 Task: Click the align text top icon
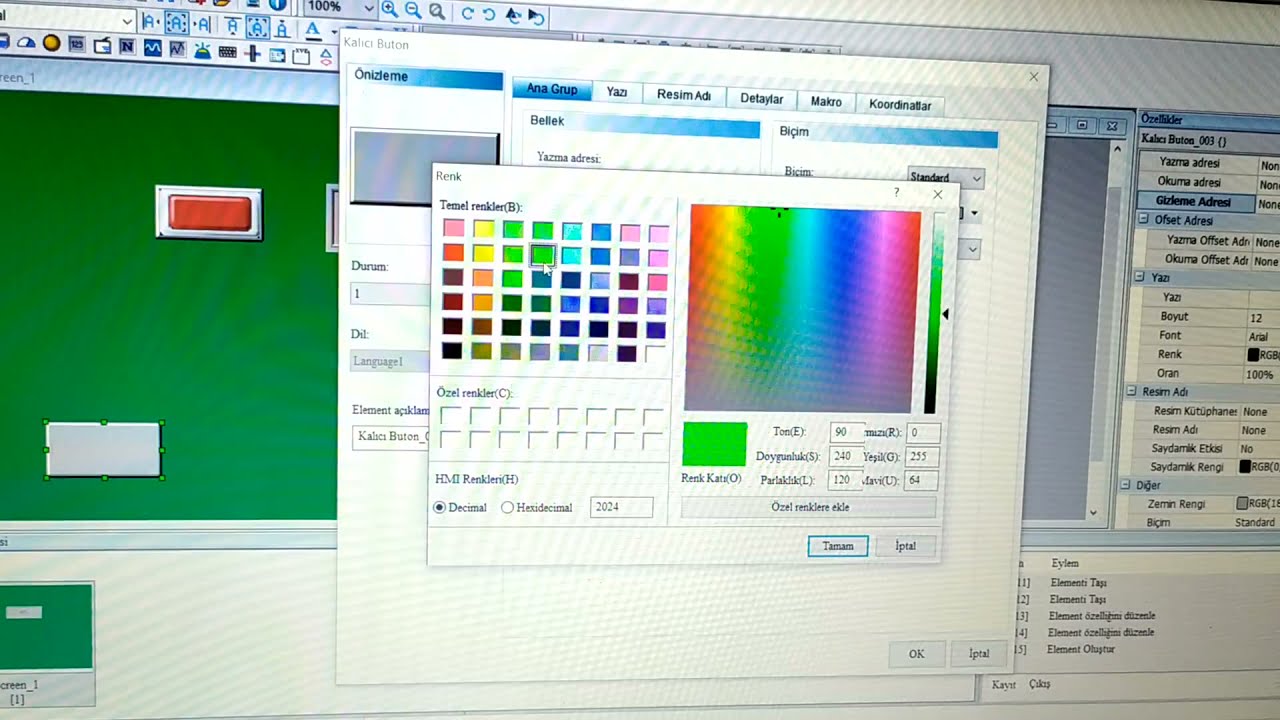click(232, 25)
